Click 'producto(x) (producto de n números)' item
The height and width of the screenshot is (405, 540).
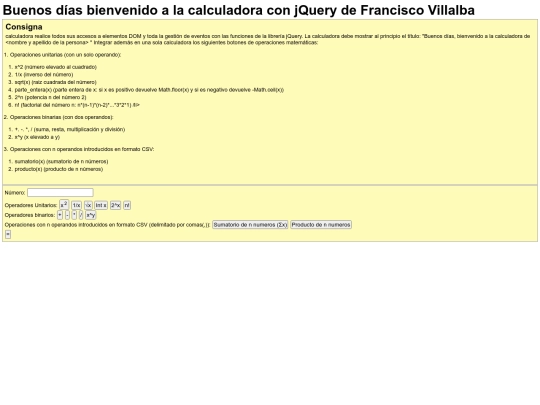coord(59,169)
